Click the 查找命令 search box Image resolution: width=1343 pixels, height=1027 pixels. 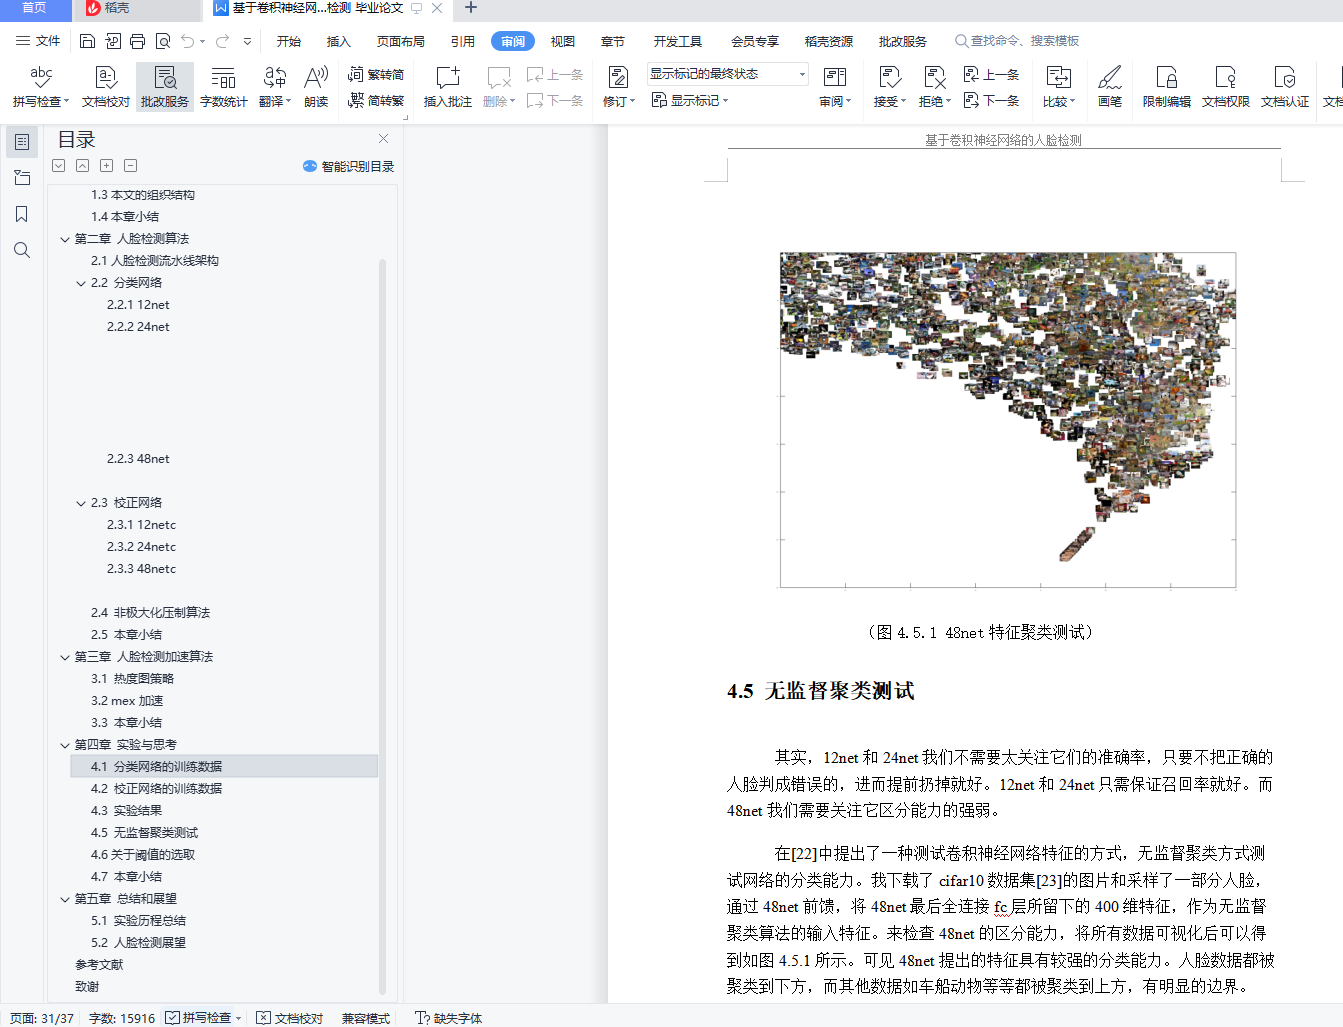click(x=1017, y=41)
